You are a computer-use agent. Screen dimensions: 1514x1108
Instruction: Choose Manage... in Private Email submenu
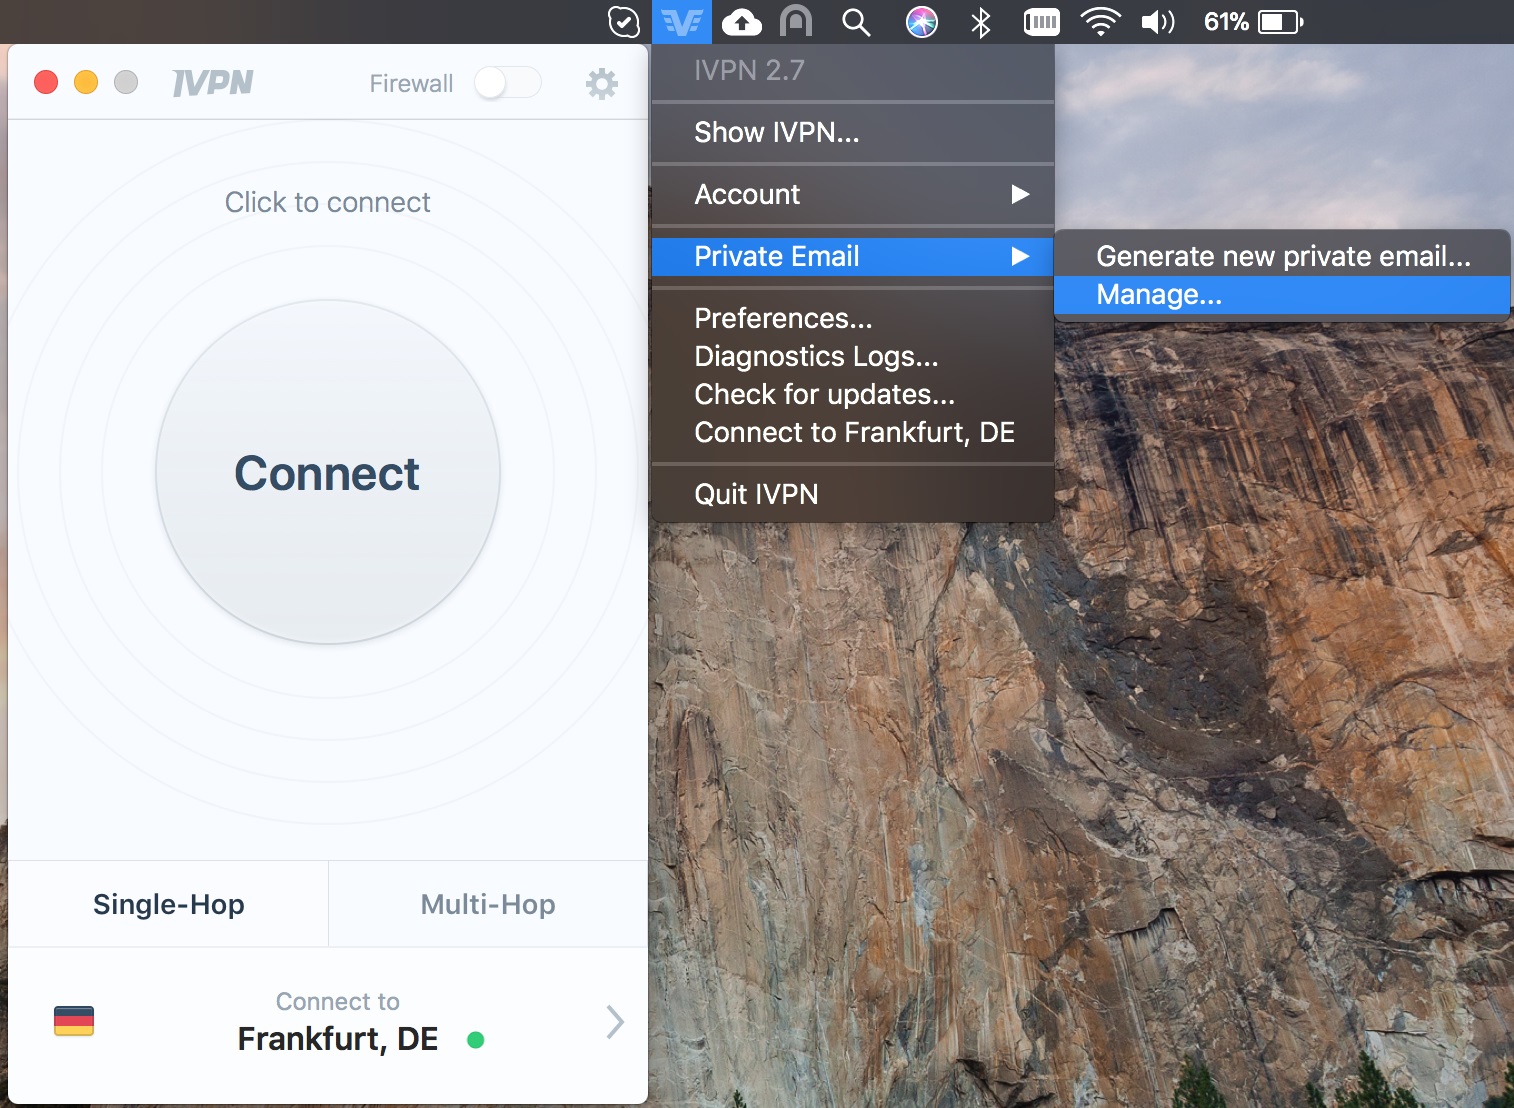tap(1282, 295)
